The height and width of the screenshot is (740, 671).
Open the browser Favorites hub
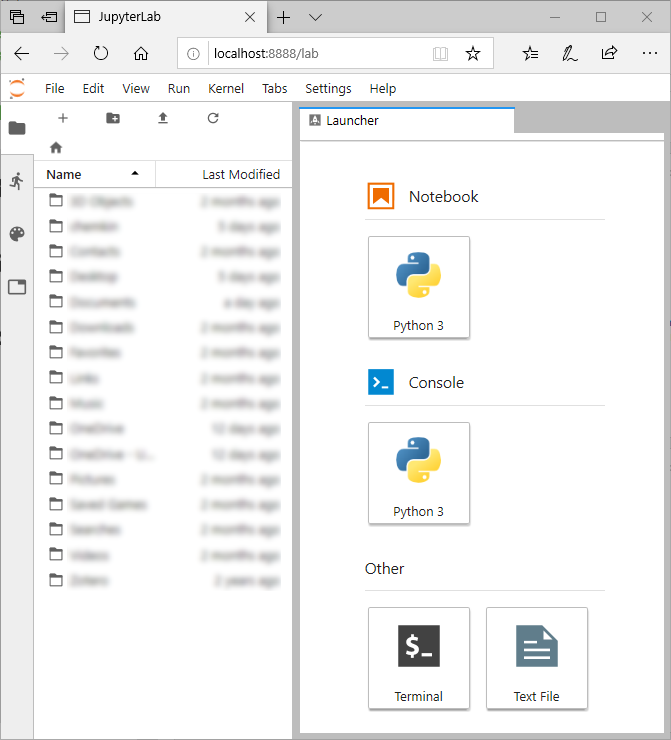[530, 53]
